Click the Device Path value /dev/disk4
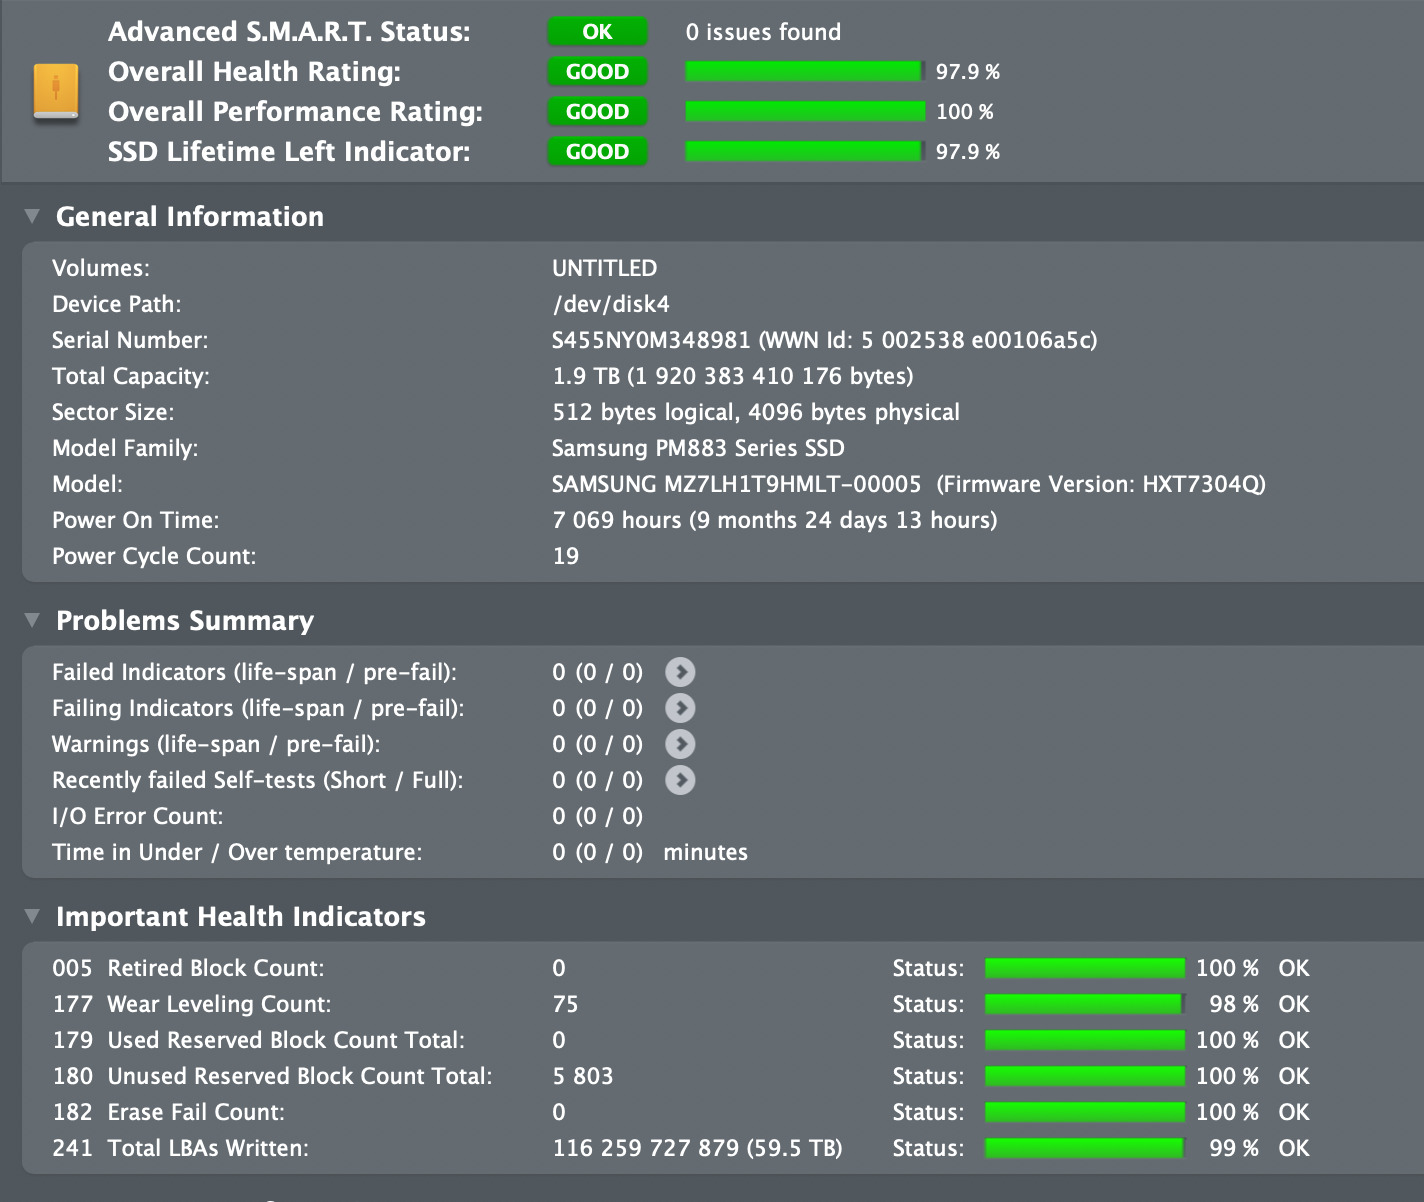 click(610, 304)
